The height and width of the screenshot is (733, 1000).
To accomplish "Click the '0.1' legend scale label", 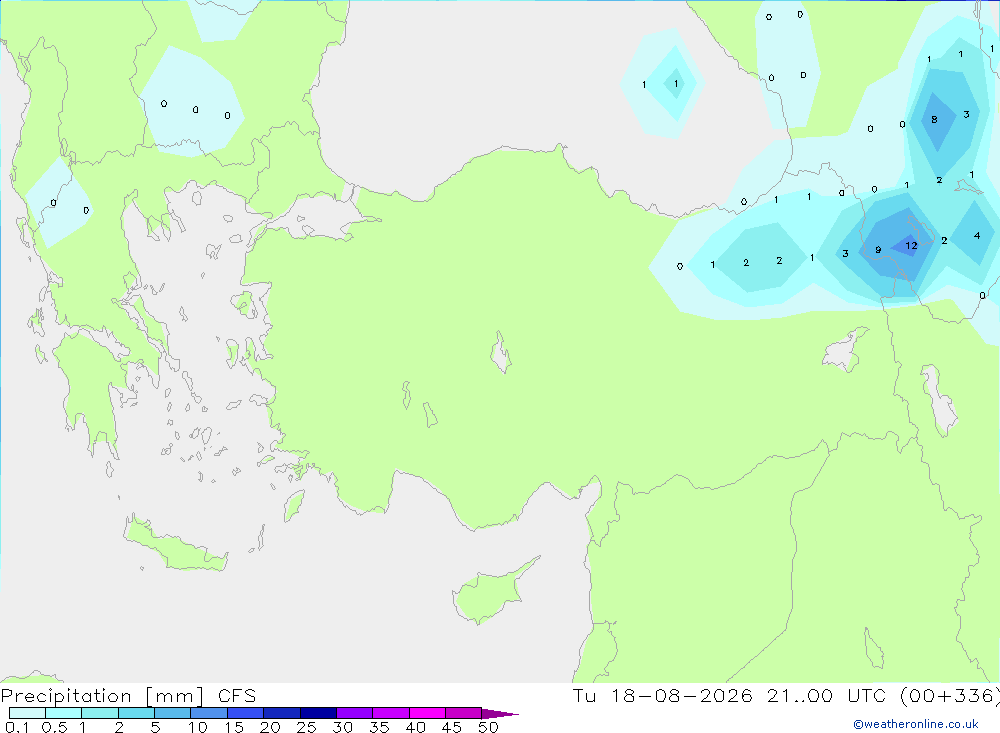I will click(x=17, y=727).
